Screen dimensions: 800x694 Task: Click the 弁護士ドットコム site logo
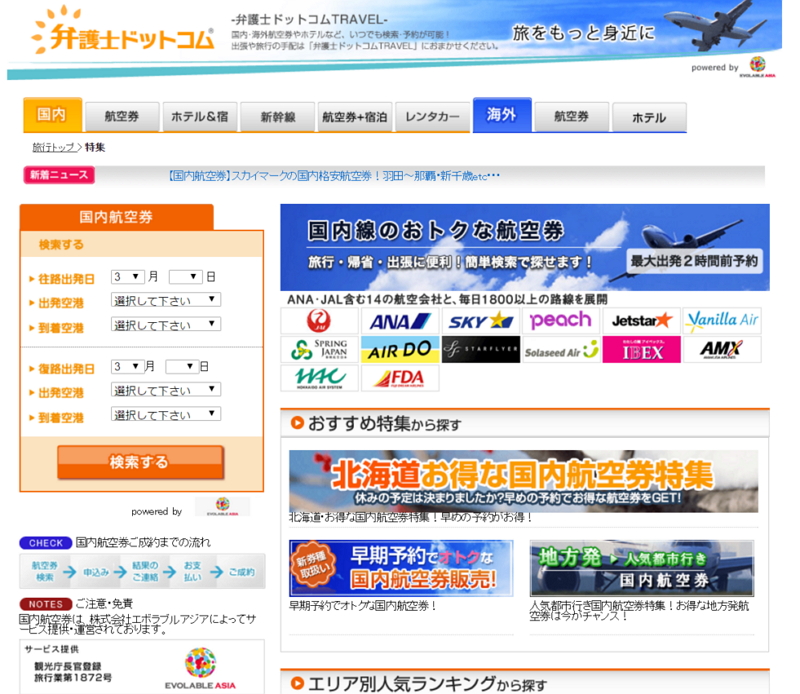(122, 32)
